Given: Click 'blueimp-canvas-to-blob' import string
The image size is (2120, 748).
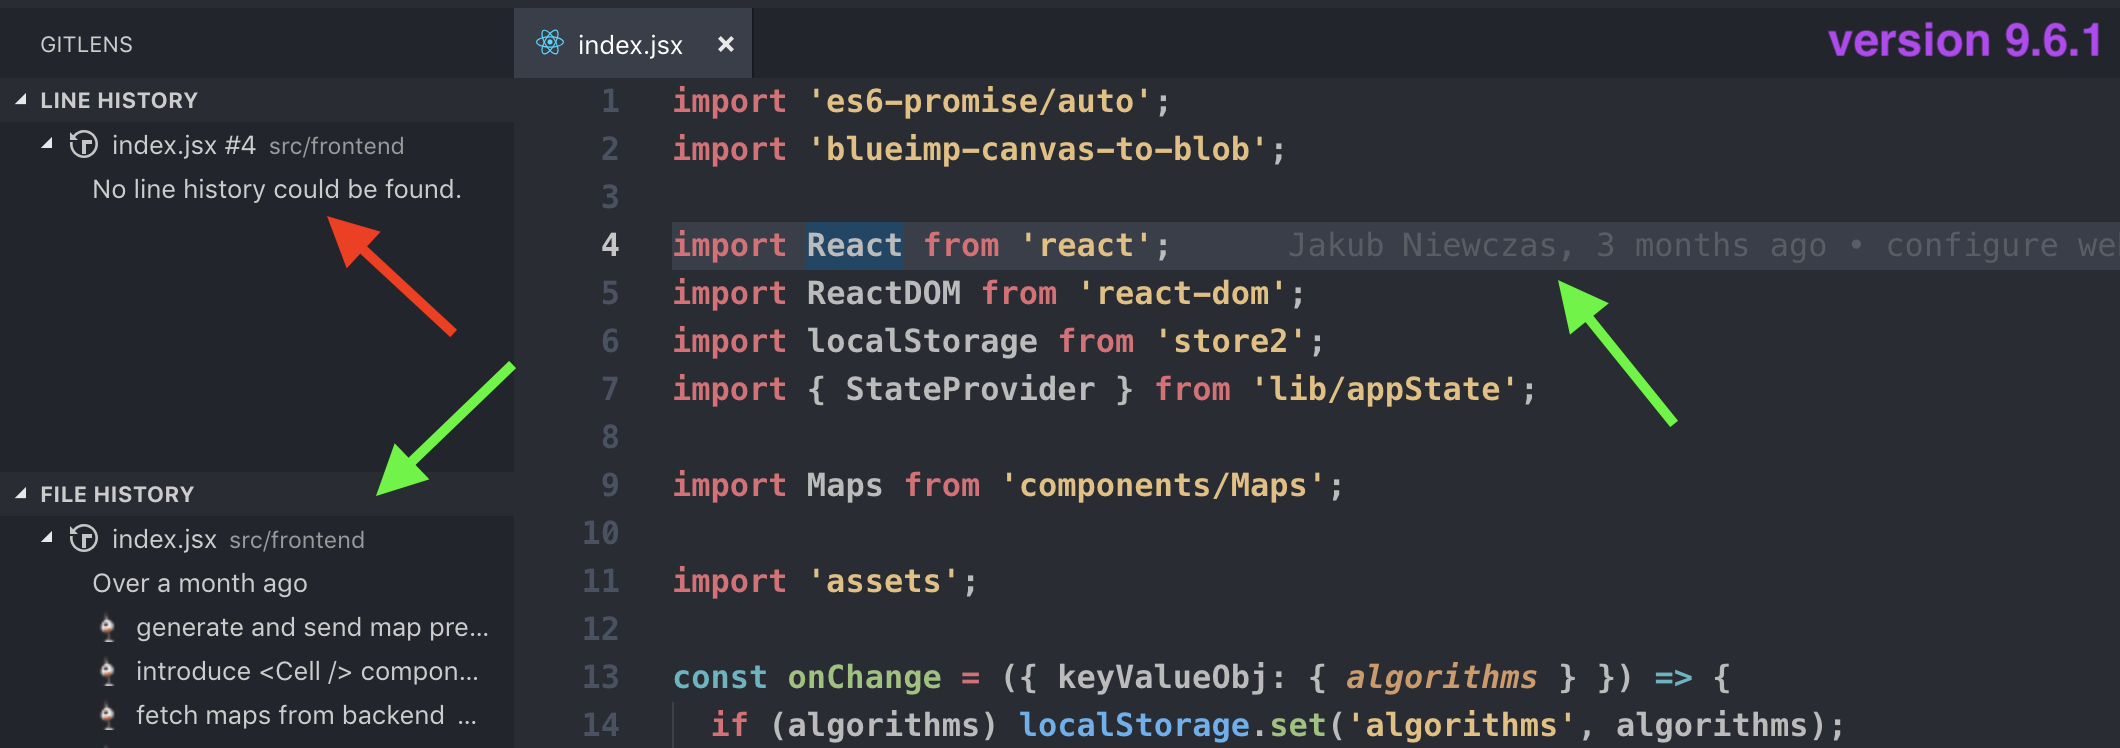Looking at the screenshot, I should 1039,149.
